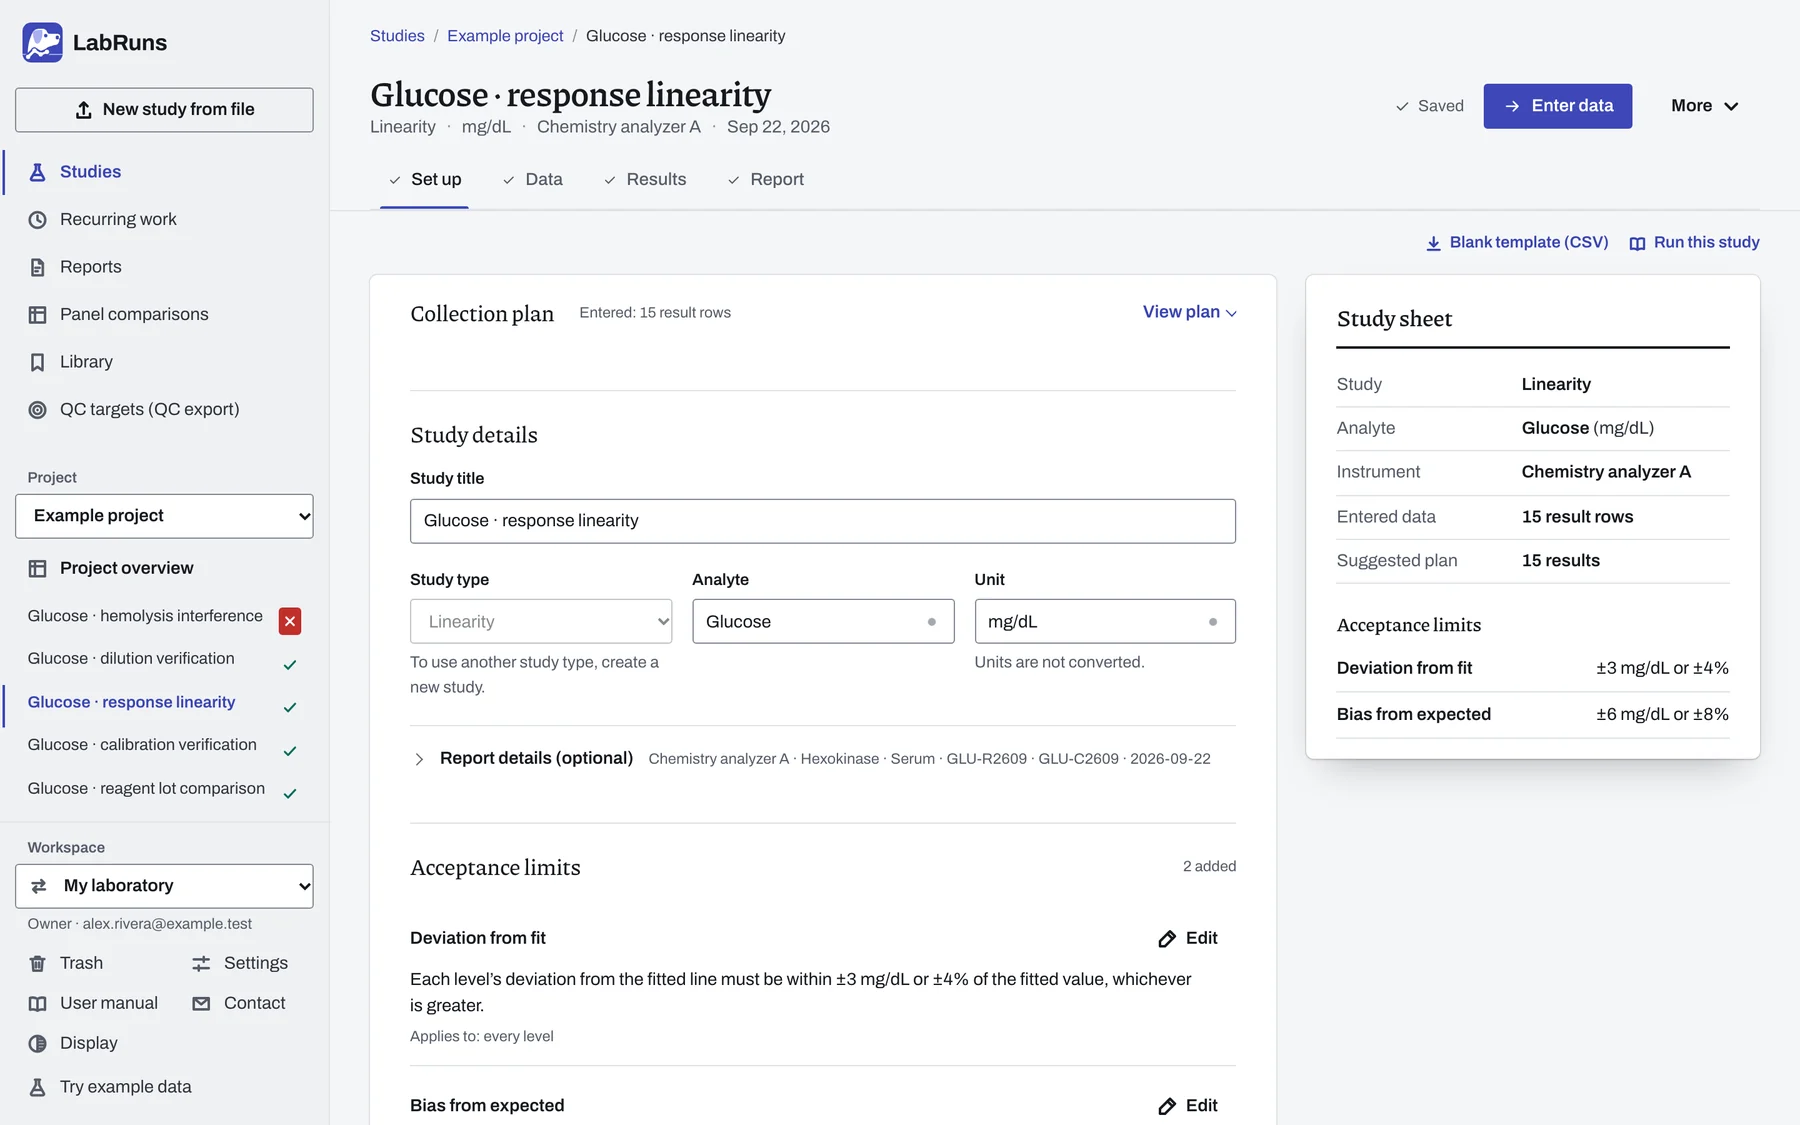The image size is (1800, 1125).
Task: Click '15 results' Suggested plan value
Action: (1560, 561)
